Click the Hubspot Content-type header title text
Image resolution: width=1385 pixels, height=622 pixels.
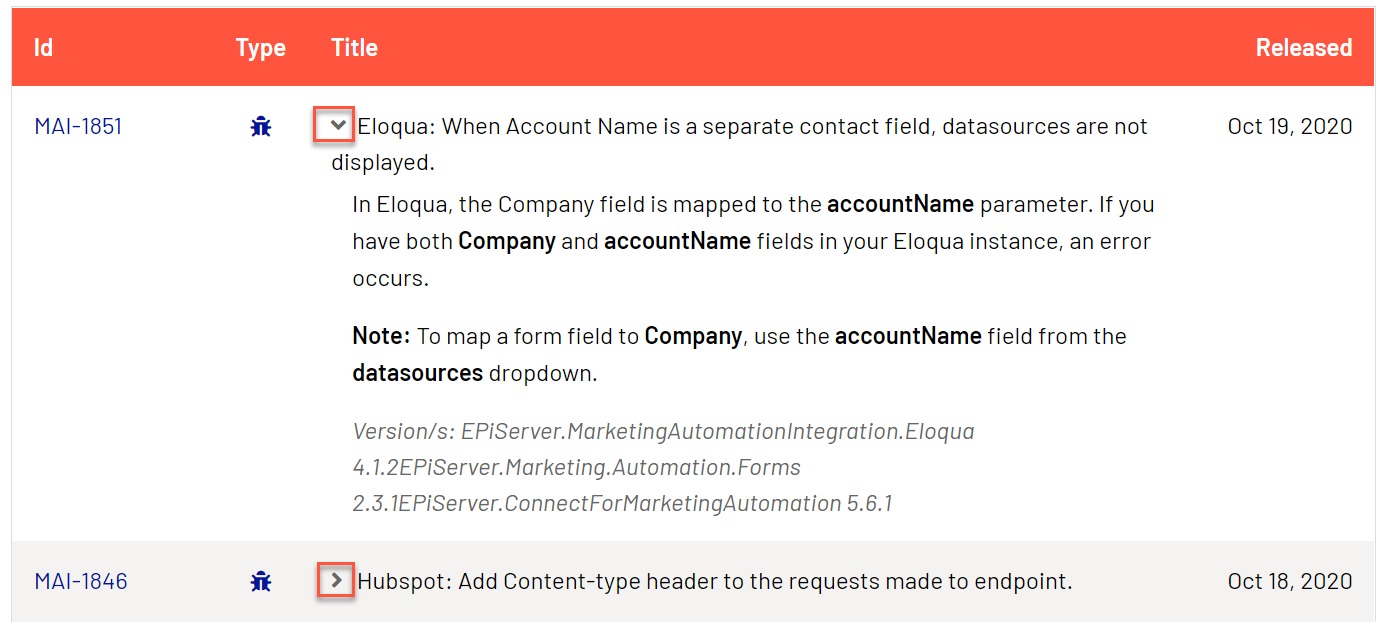pos(714,581)
